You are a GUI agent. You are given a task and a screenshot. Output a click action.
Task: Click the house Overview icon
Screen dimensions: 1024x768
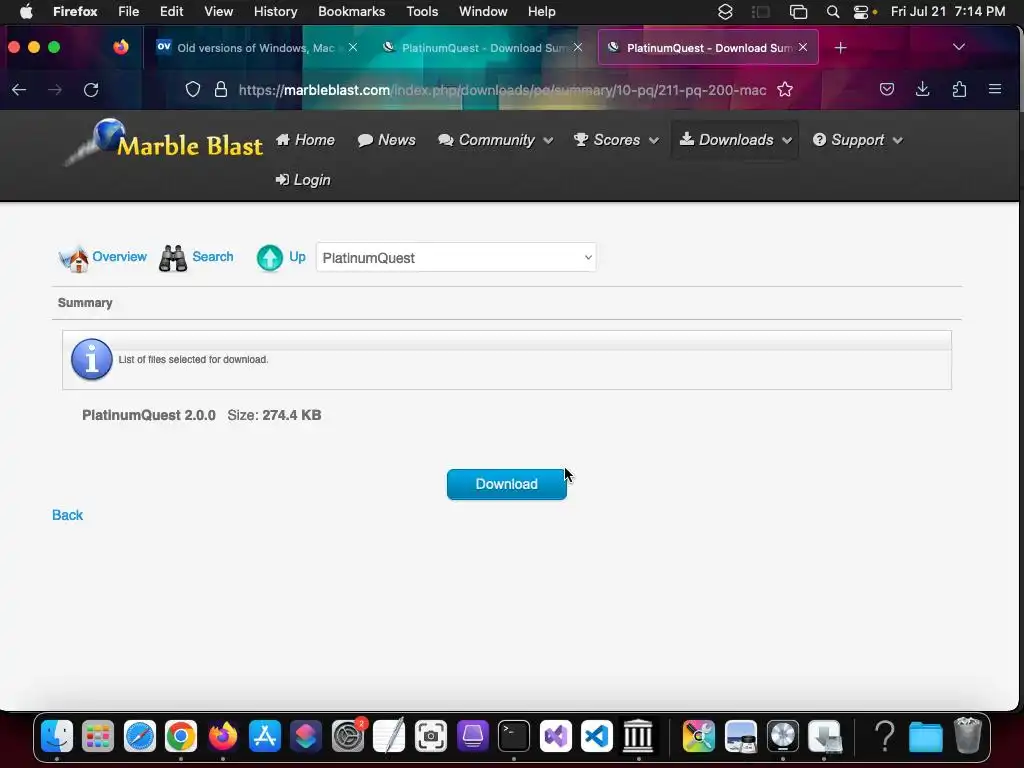[74, 259]
